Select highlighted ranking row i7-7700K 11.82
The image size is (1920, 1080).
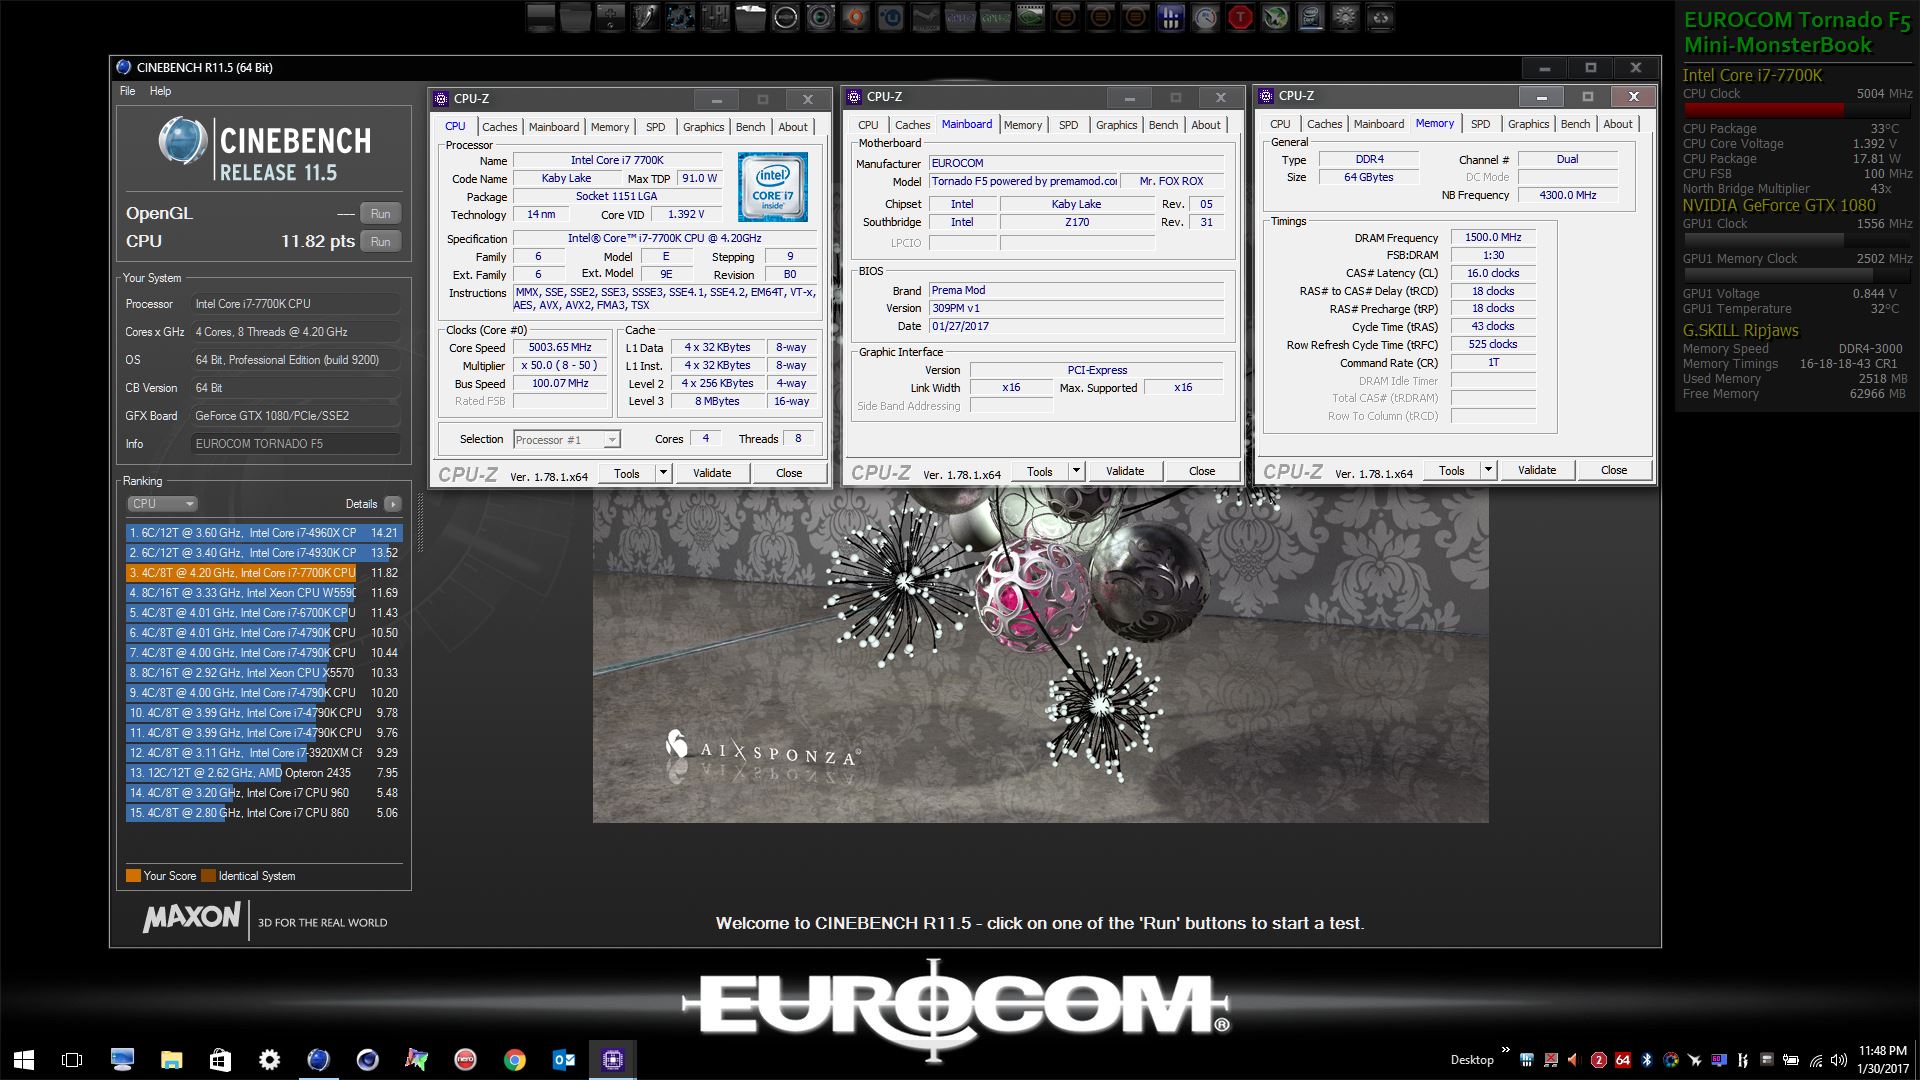click(264, 573)
